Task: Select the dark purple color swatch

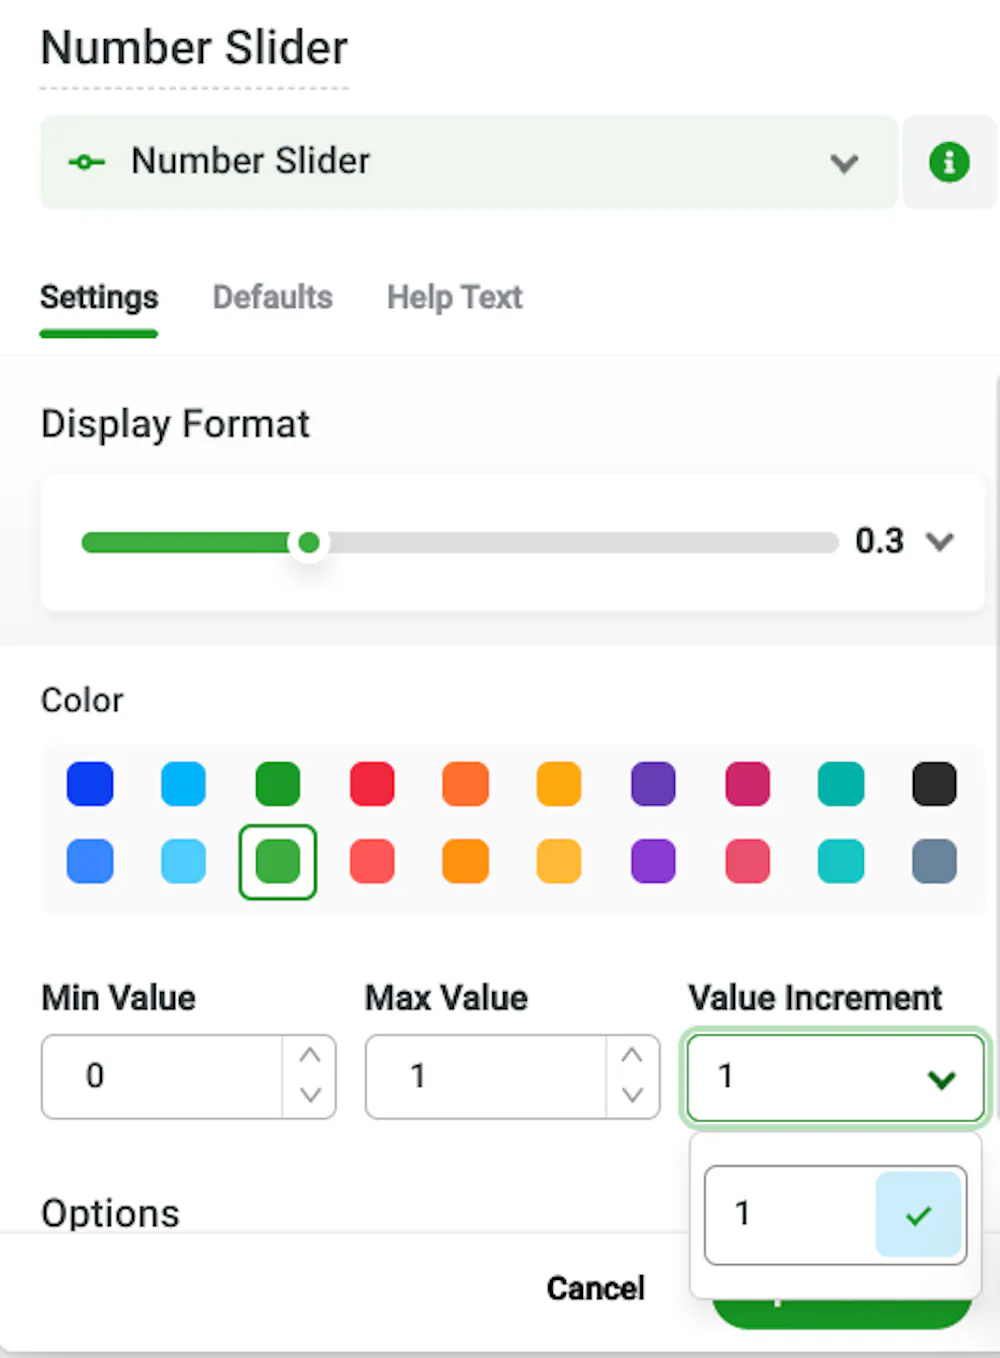Action: (653, 784)
